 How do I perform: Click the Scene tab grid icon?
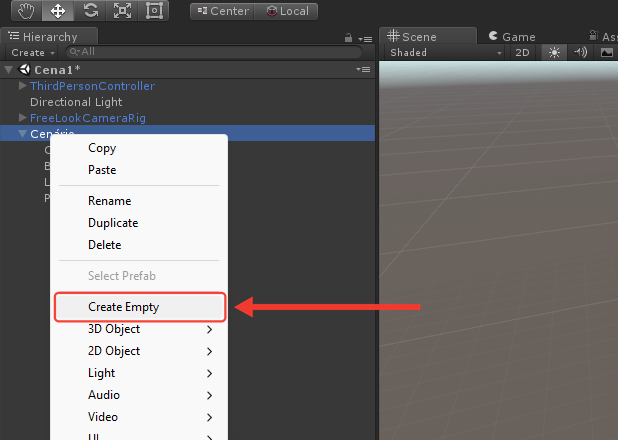click(393, 36)
